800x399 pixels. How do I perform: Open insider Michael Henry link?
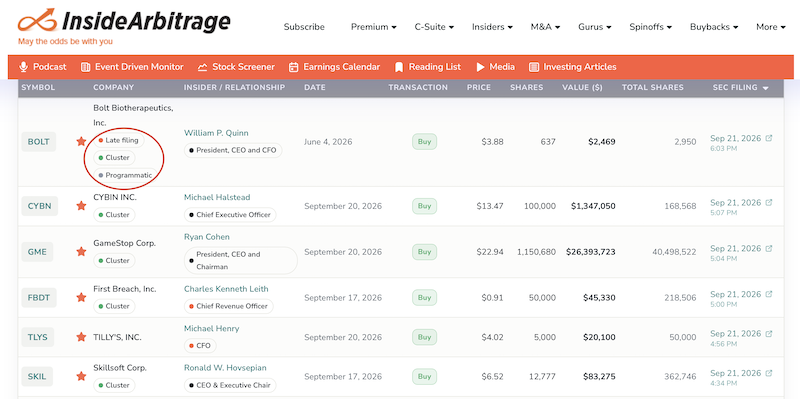pyautogui.click(x=212, y=329)
